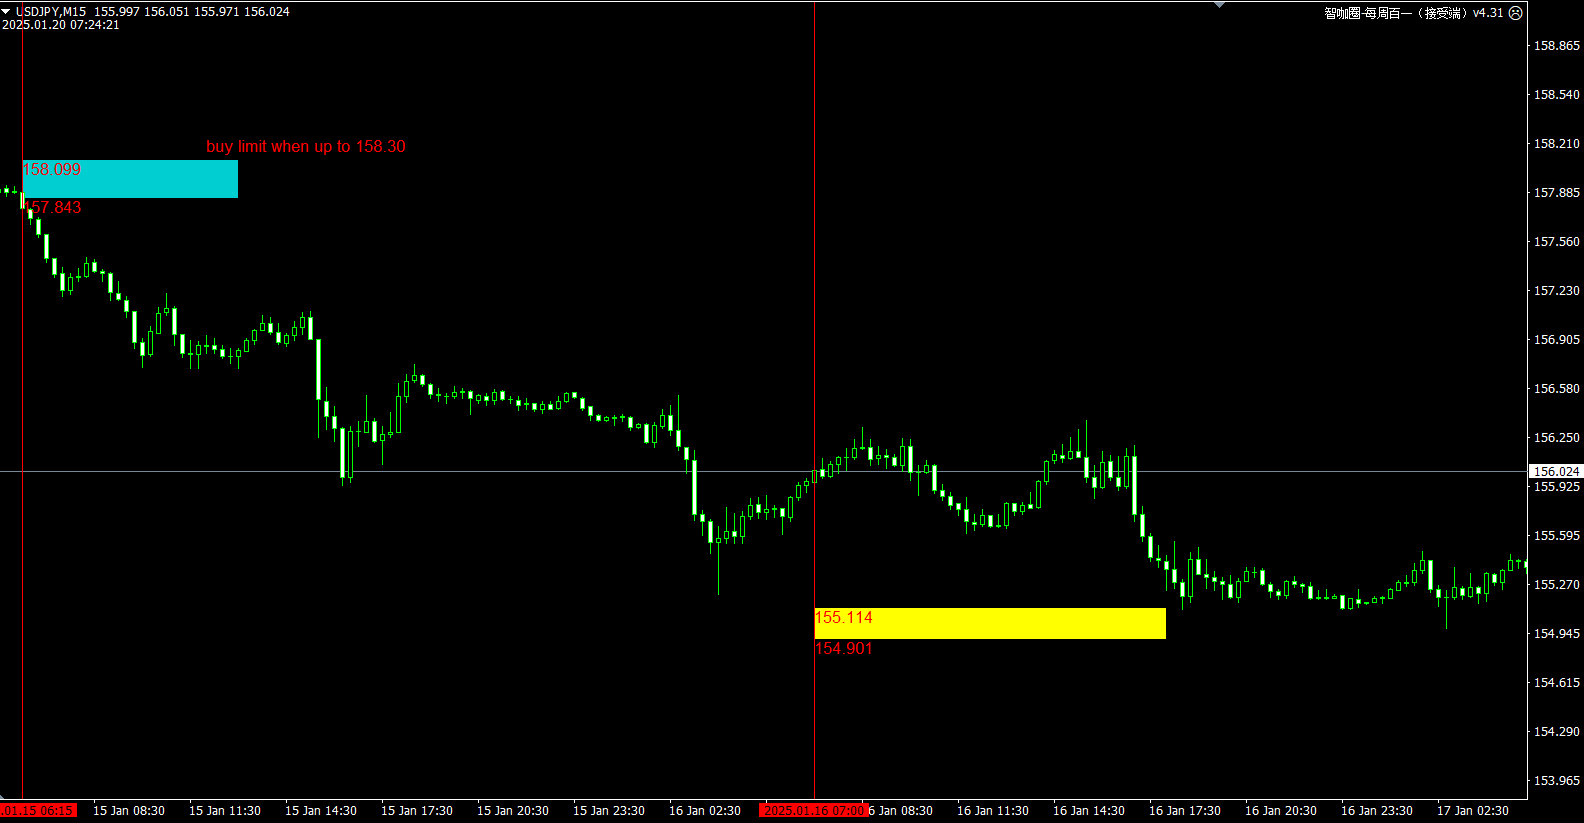The width and height of the screenshot is (1584, 823).
Task: Click the red 01.15 06:15 time marker
Action: pyautogui.click(x=38, y=811)
